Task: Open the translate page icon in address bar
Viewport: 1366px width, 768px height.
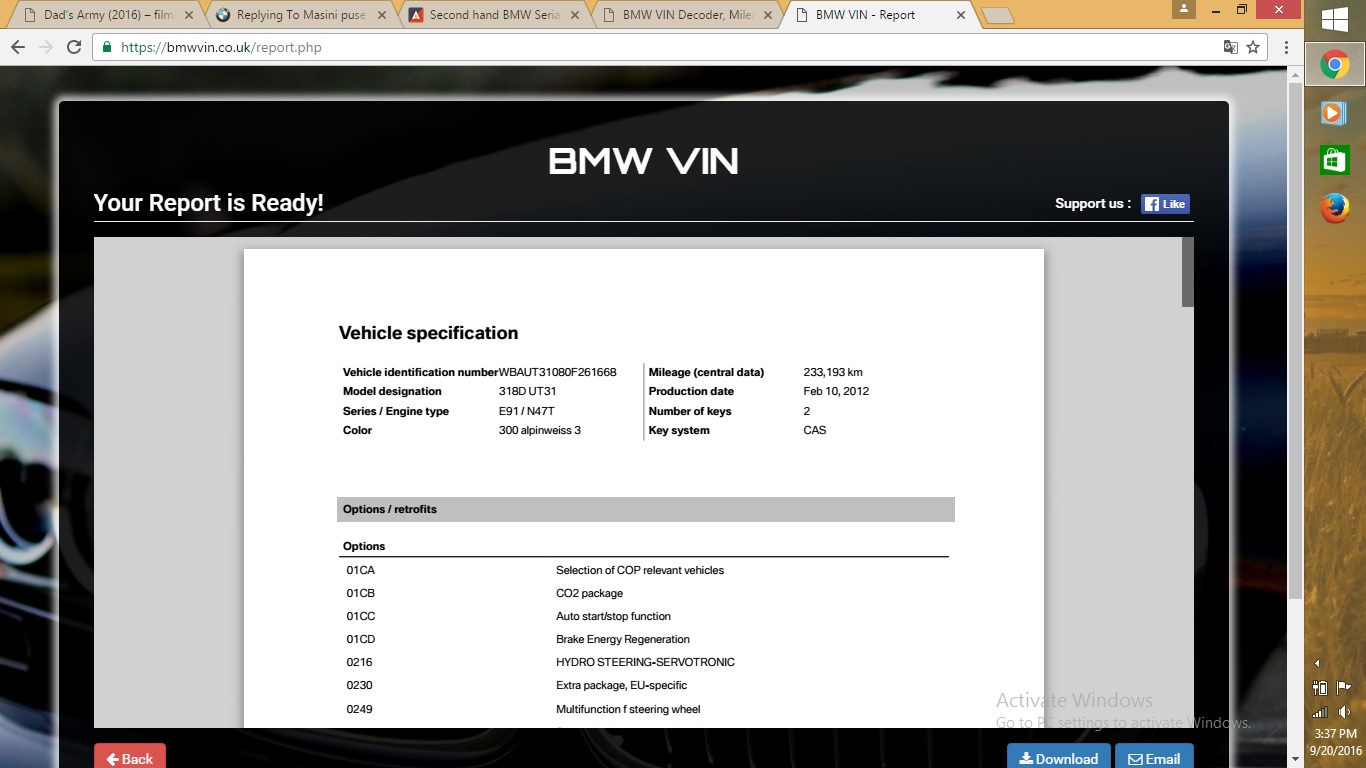Action: click(x=1231, y=47)
